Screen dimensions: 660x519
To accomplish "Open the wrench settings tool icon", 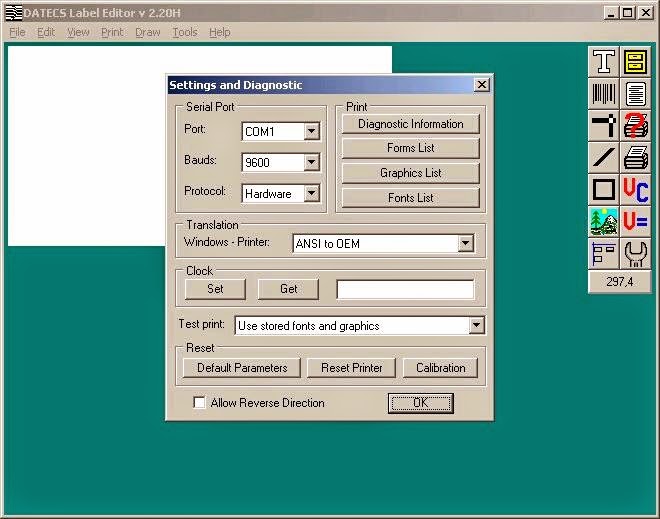I will (635, 253).
